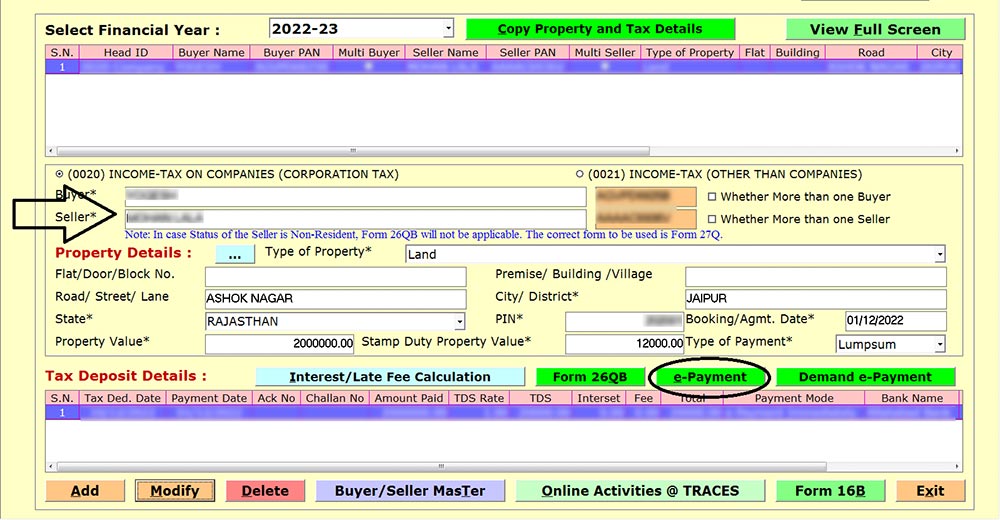Click the Add button
Screen dimensions: 1000x520
[x=85, y=491]
